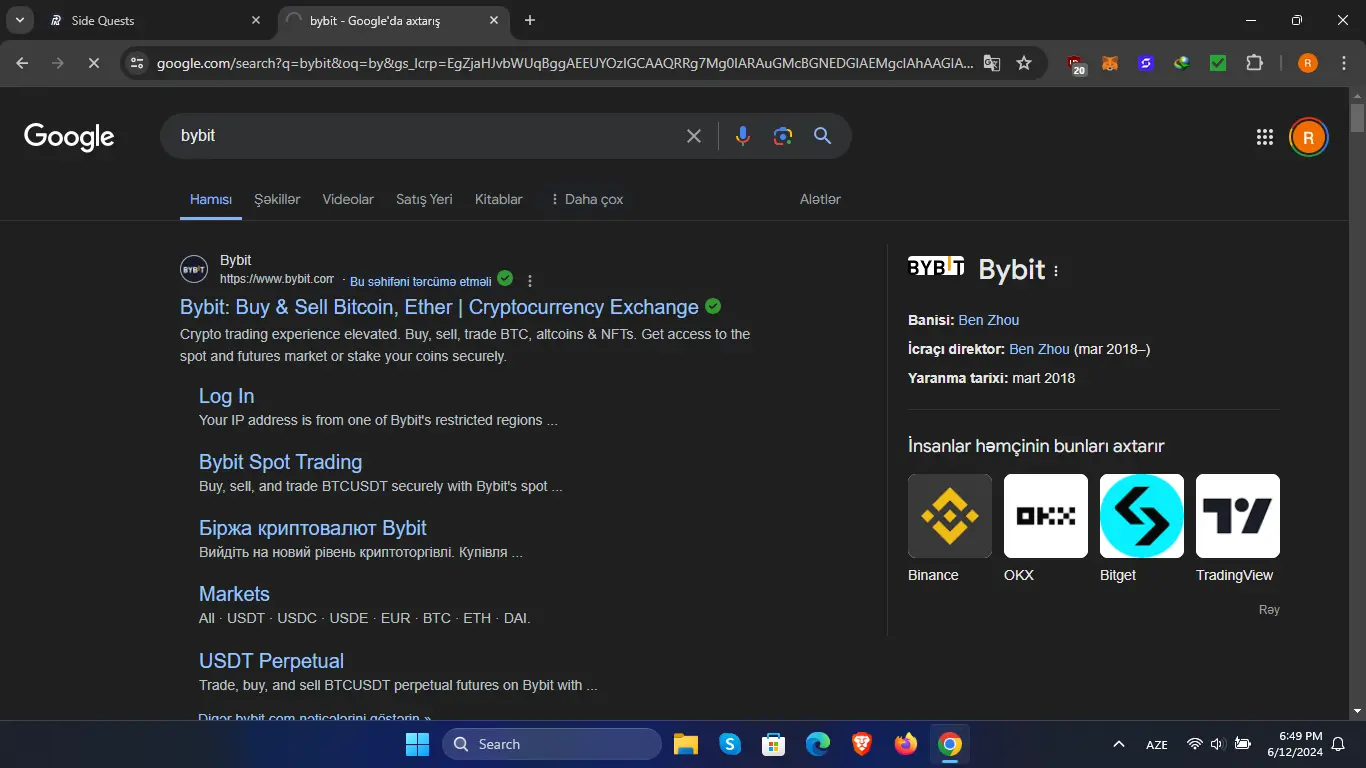Screen dimensions: 1366x768
Task: Click the page vertical scrollbar thumb
Action: point(1357,118)
